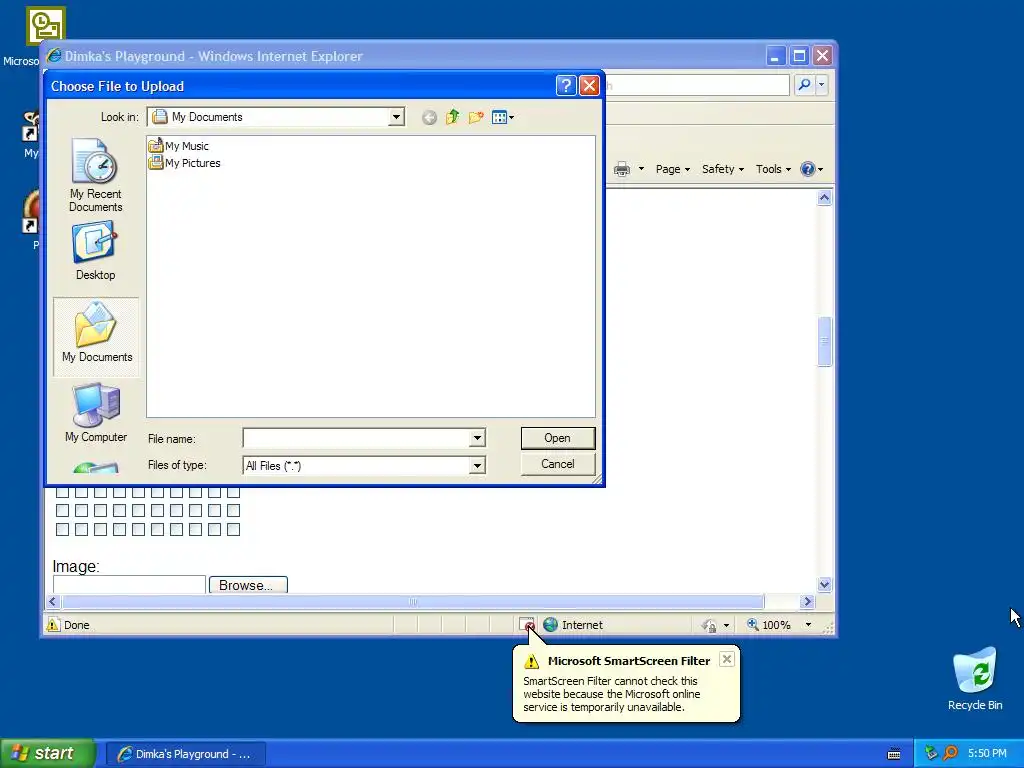Click the orange search tray icon

coord(950,754)
